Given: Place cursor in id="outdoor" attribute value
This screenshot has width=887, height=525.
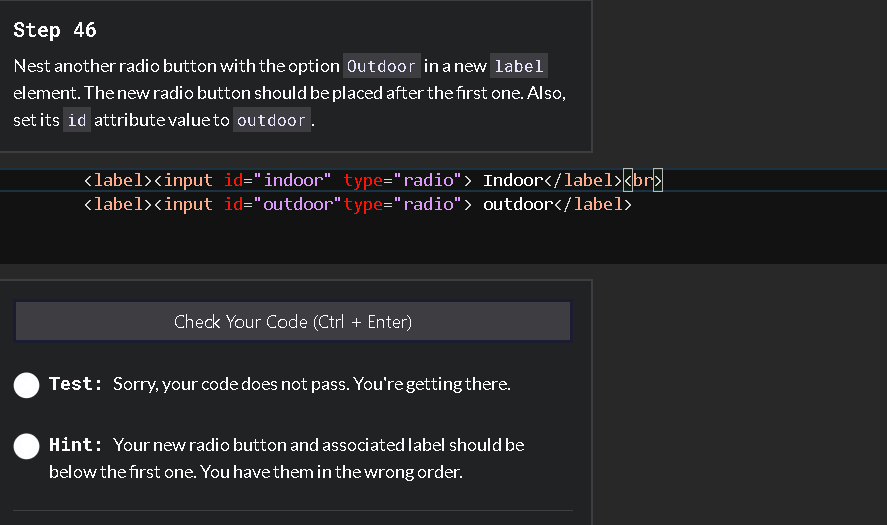Looking at the screenshot, I should pos(300,205).
